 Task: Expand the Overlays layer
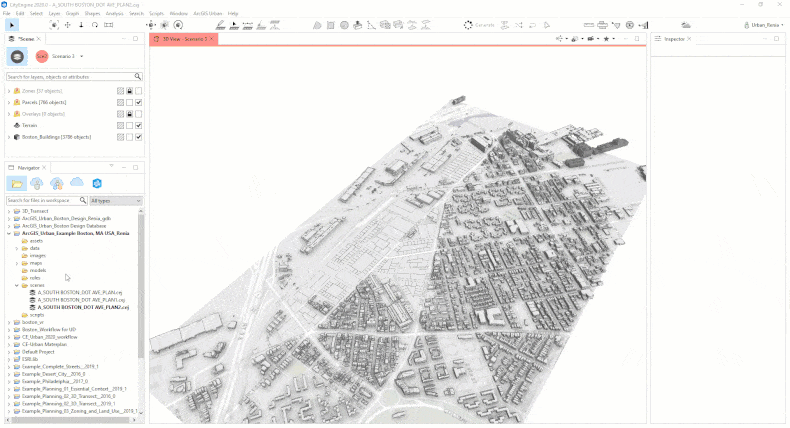(x=9, y=114)
